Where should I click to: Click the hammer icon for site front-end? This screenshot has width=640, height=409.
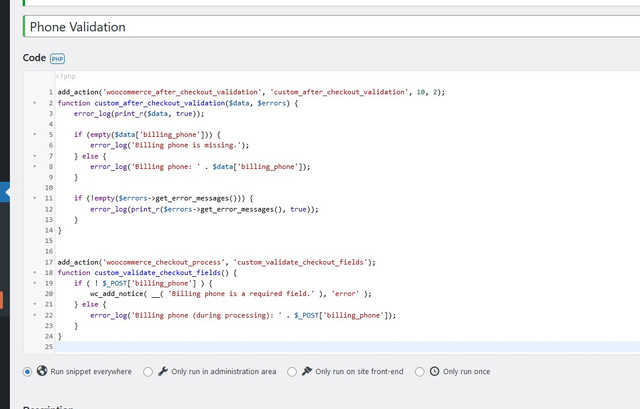coord(307,371)
